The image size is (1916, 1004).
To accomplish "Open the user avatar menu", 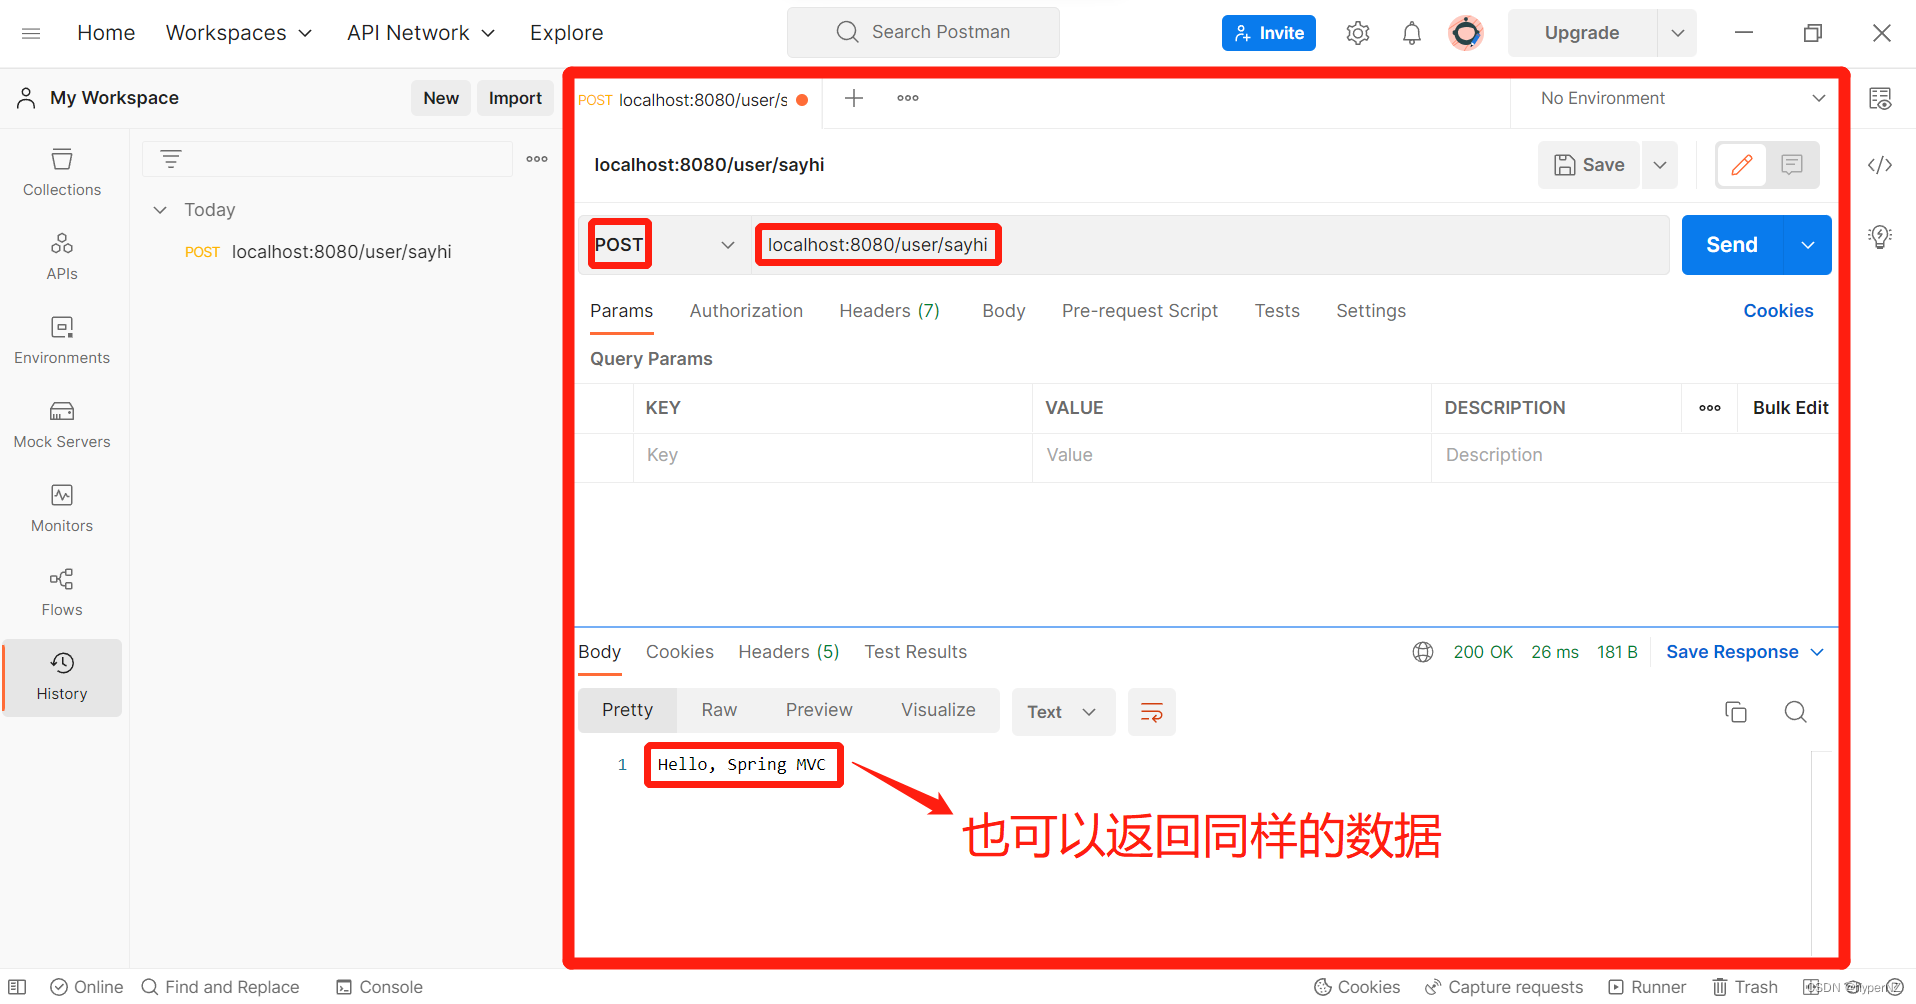I will [1466, 33].
